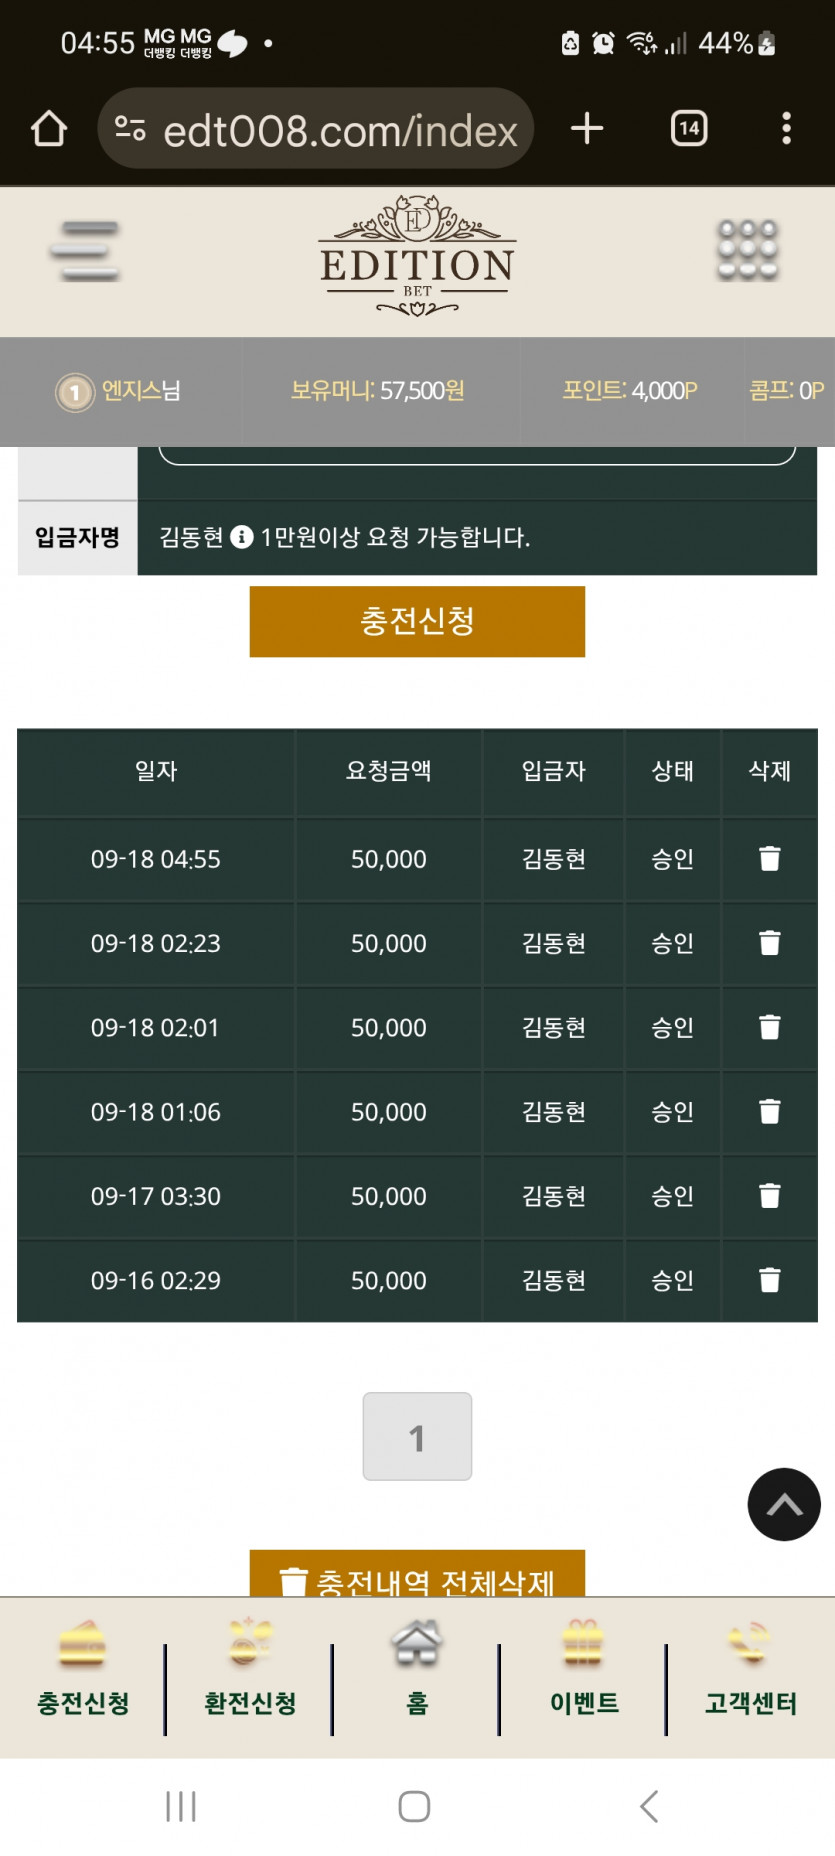Image resolution: width=835 pixels, height=1856 pixels.
Task: Tap the browser home icon
Action: pos(49,129)
